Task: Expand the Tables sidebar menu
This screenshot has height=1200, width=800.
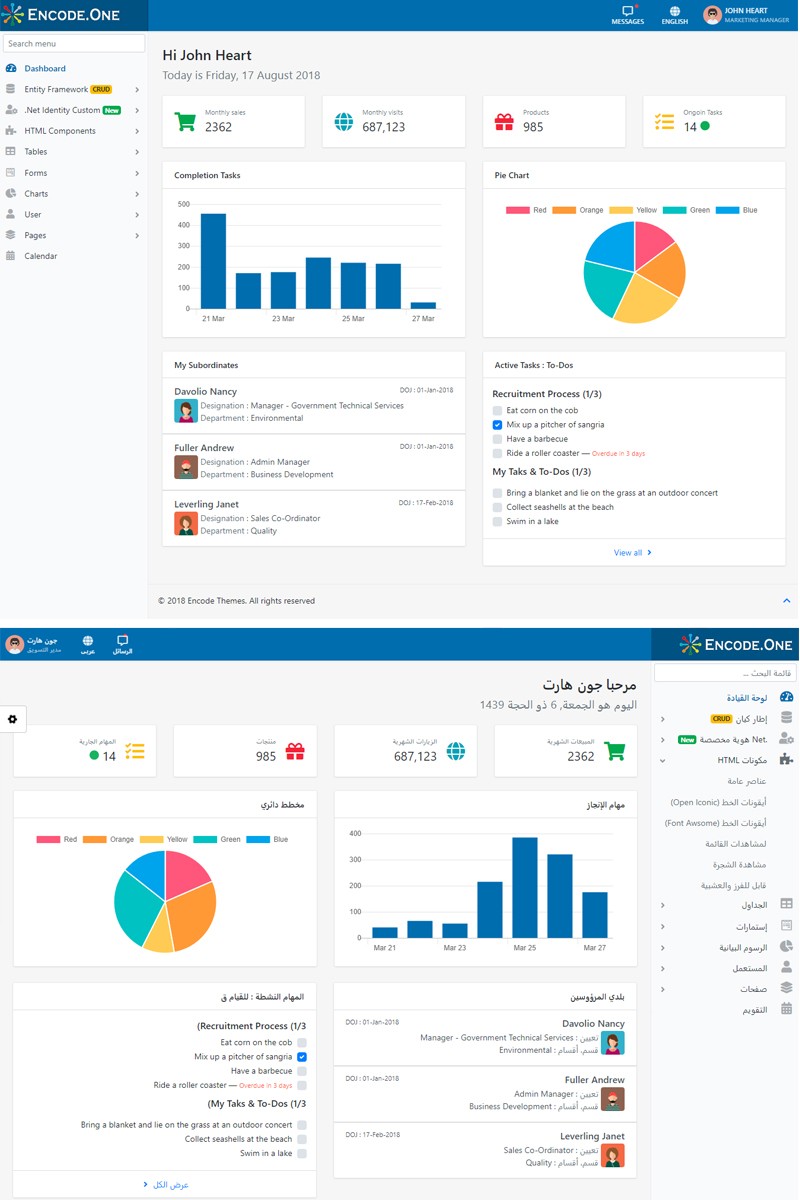Action: tap(38, 152)
